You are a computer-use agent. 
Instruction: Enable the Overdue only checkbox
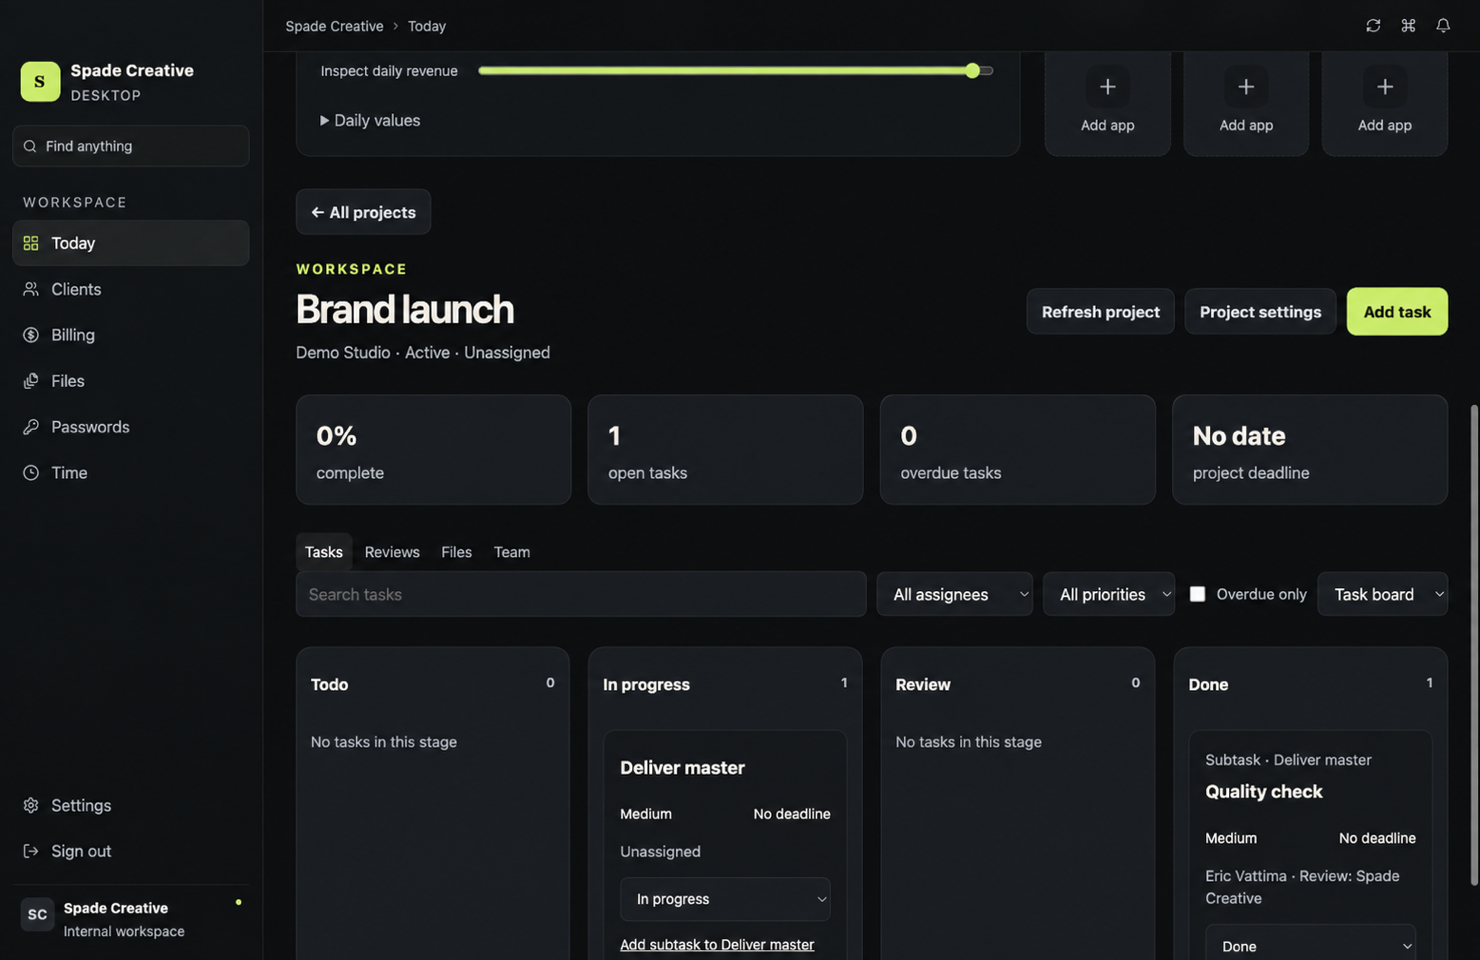click(1197, 594)
